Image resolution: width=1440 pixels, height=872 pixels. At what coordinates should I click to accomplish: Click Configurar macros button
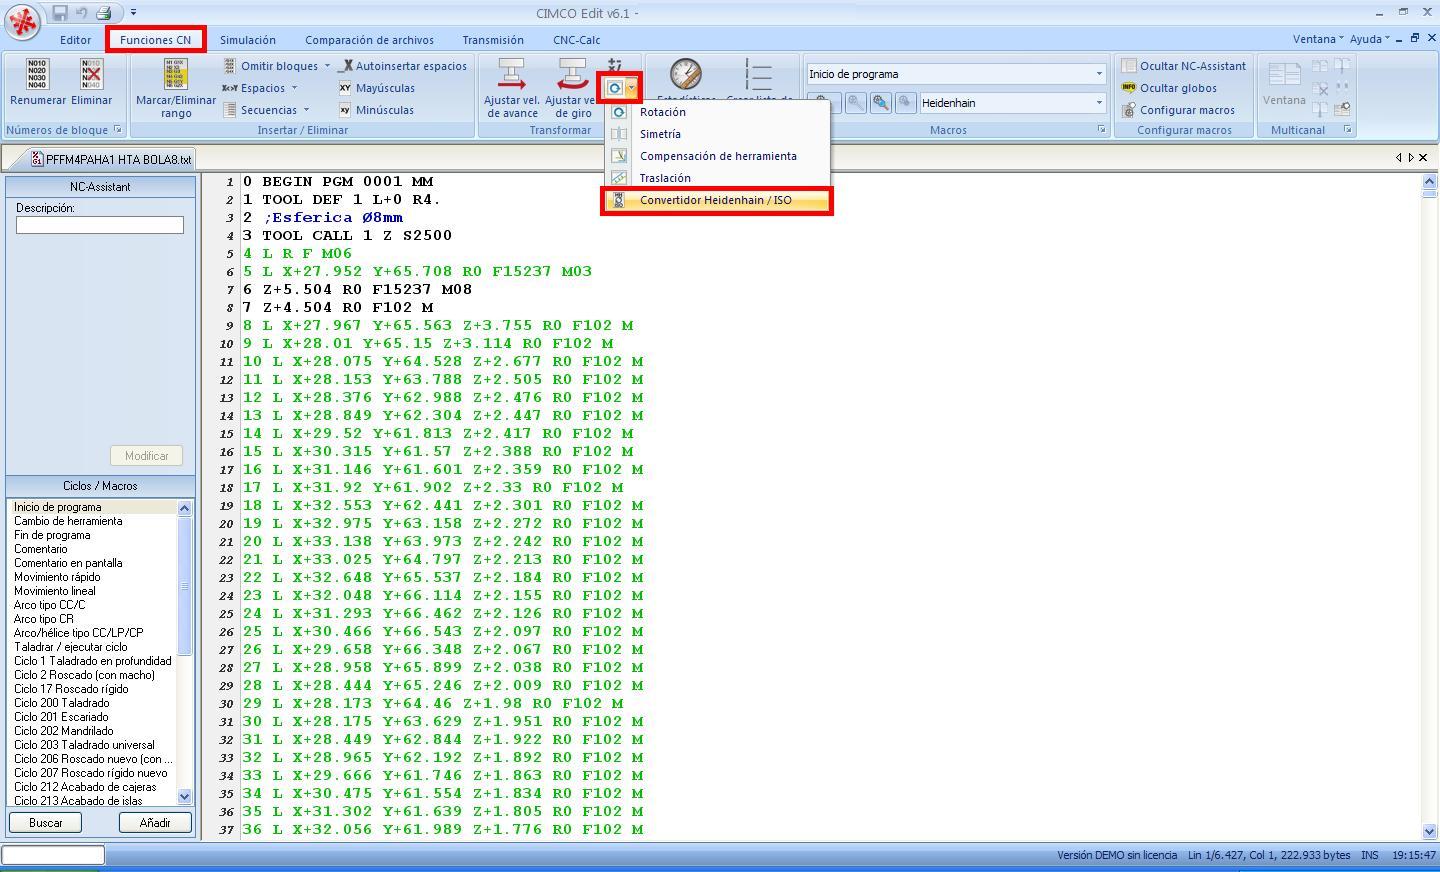point(1178,110)
